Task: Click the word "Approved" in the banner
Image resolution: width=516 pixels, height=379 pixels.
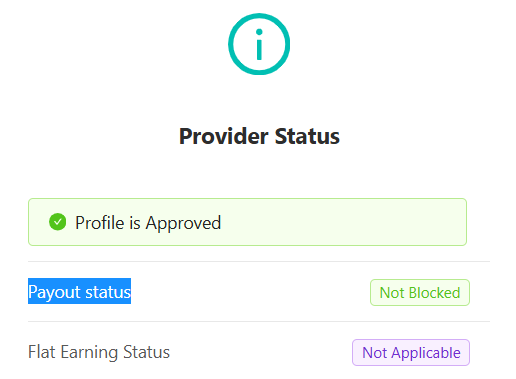Action: pyautogui.click(x=183, y=223)
